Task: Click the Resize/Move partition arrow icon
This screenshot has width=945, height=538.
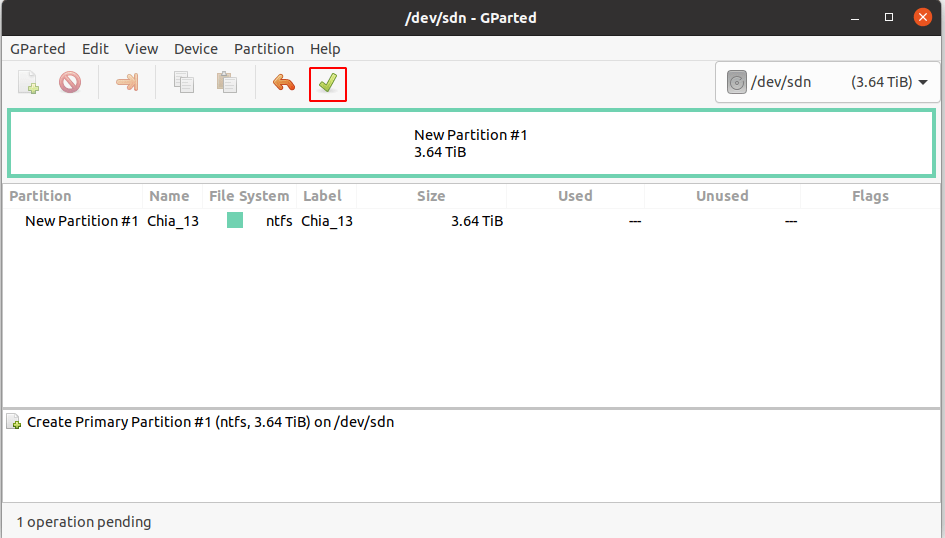Action: (127, 82)
